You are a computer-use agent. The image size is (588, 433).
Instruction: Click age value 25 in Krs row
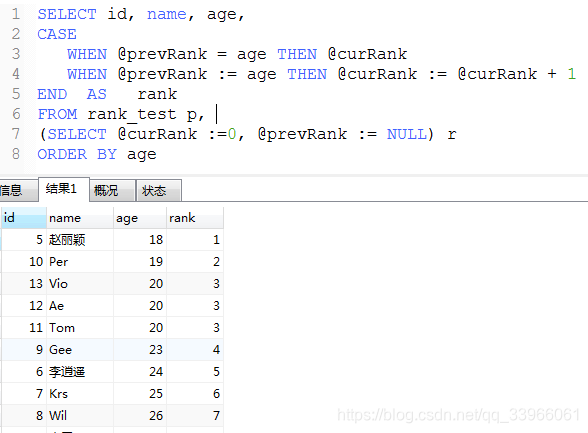click(x=140, y=394)
